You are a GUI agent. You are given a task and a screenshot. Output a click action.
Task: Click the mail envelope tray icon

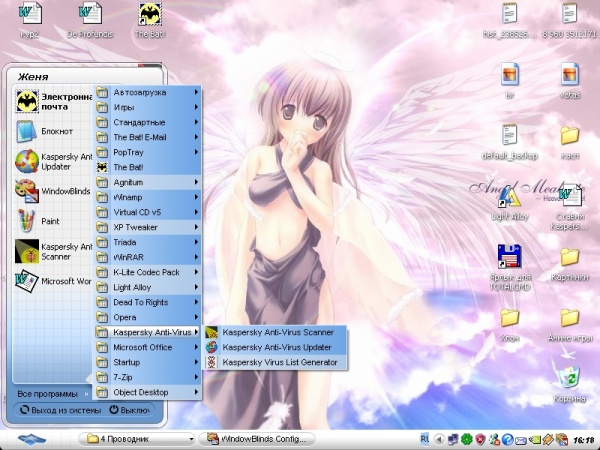pyautogui.click(x=521, y=439)
